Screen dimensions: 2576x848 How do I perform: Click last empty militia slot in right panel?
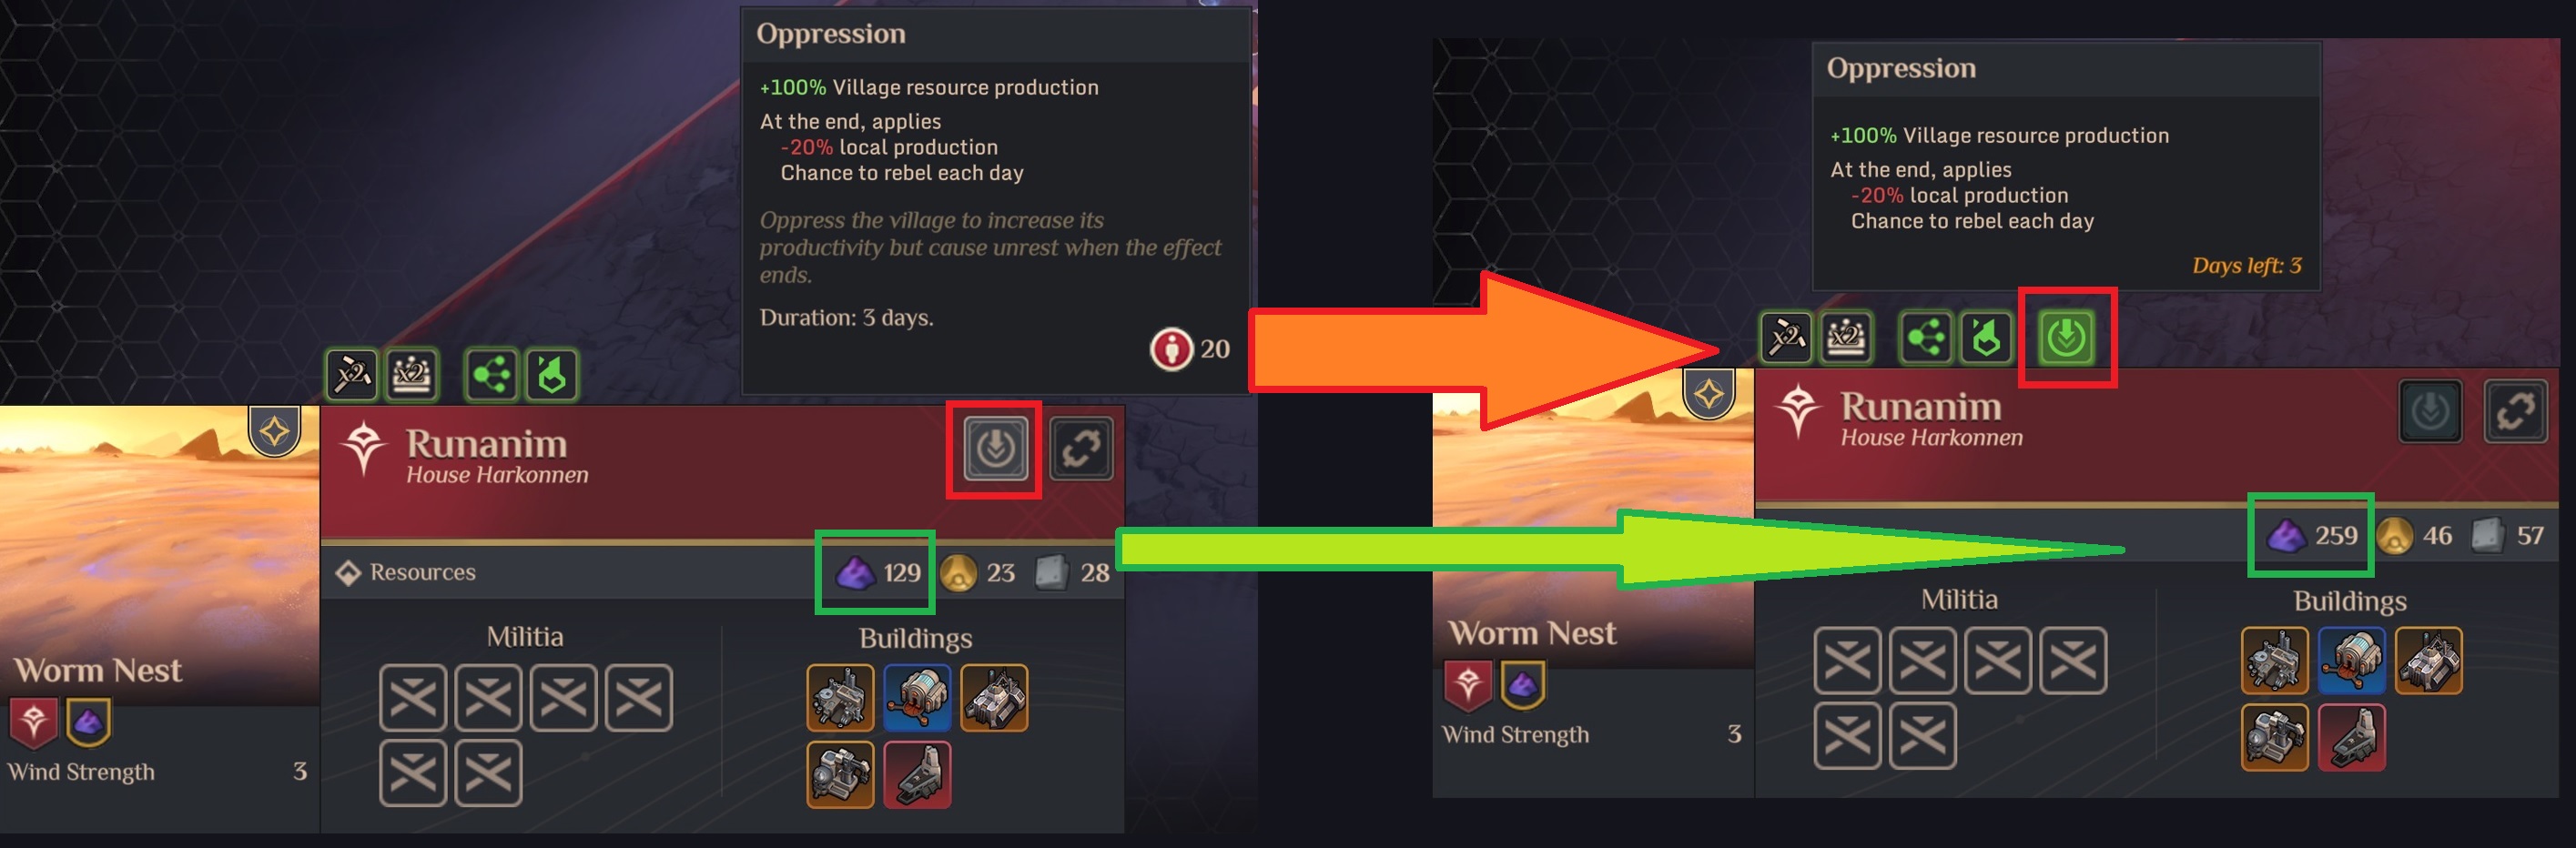pos(1922,736)
